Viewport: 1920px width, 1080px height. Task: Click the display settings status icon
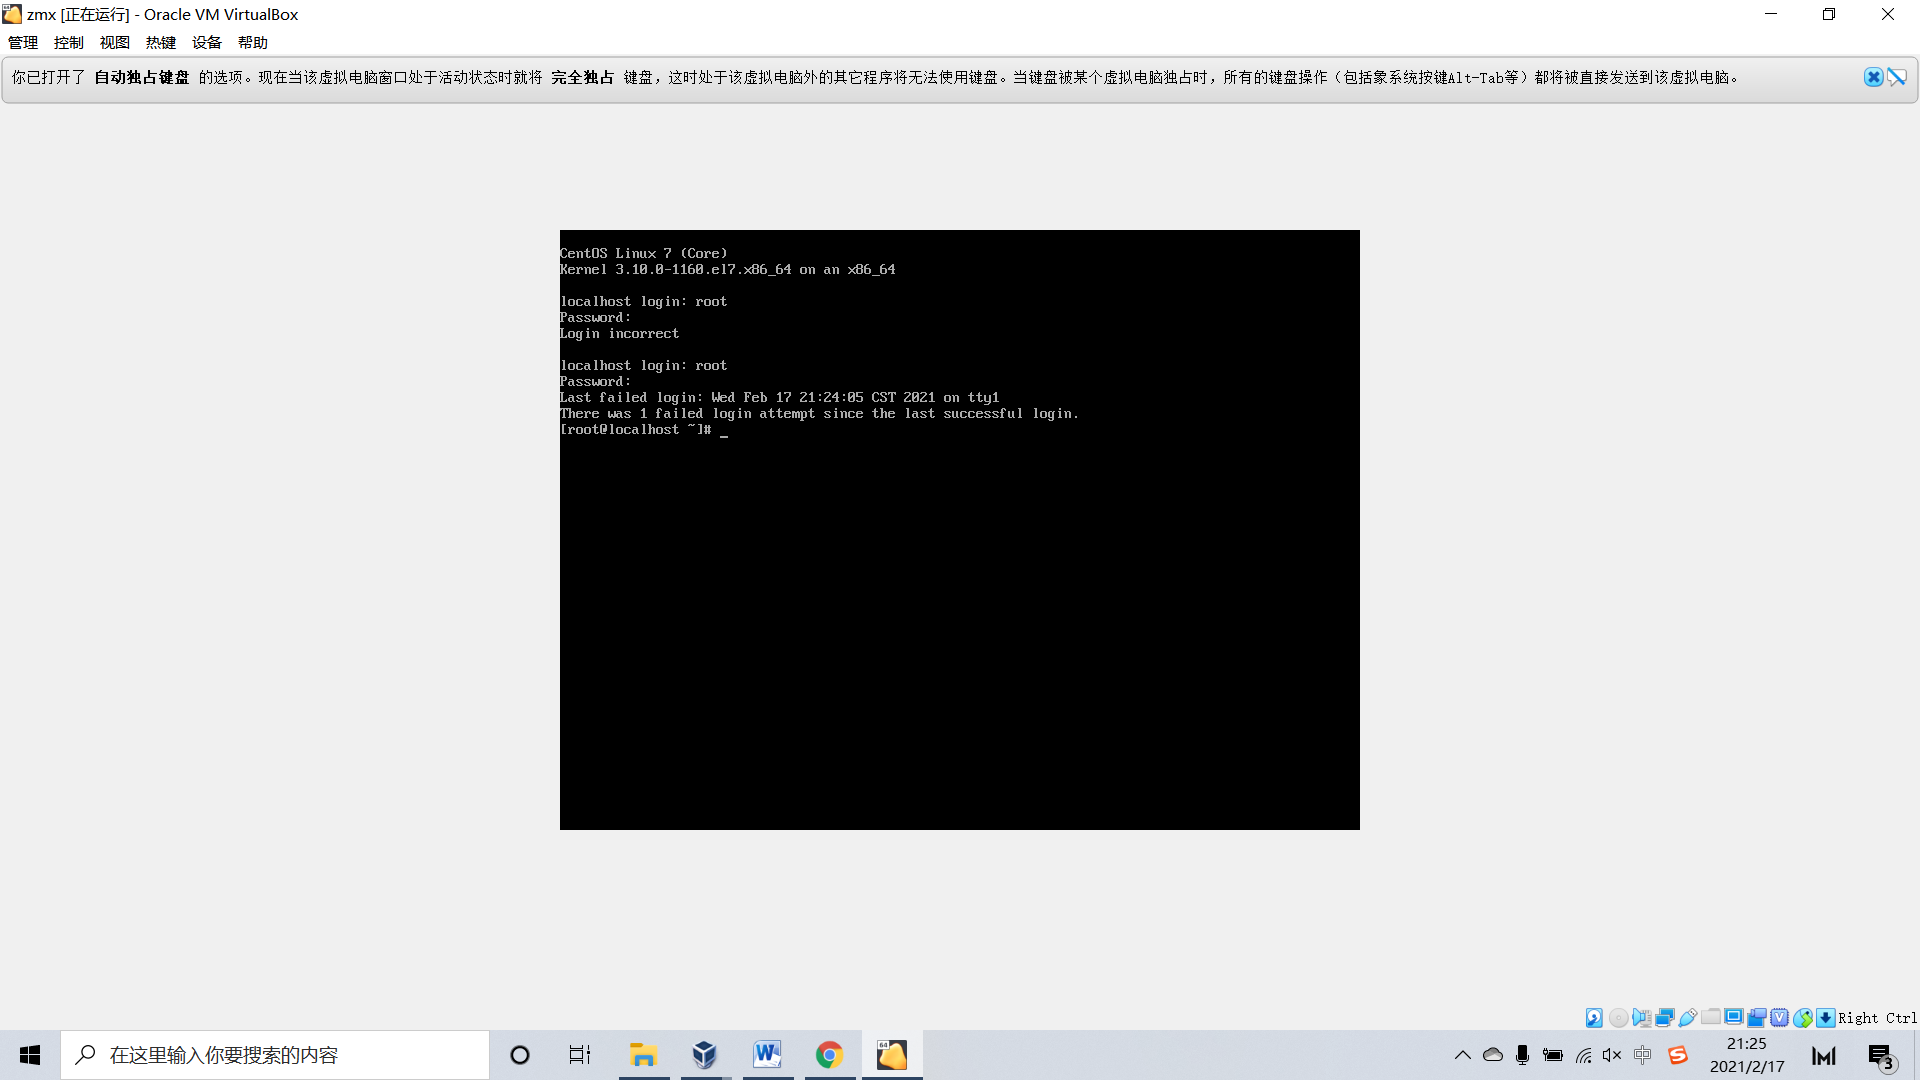tap(1734, 1017)
